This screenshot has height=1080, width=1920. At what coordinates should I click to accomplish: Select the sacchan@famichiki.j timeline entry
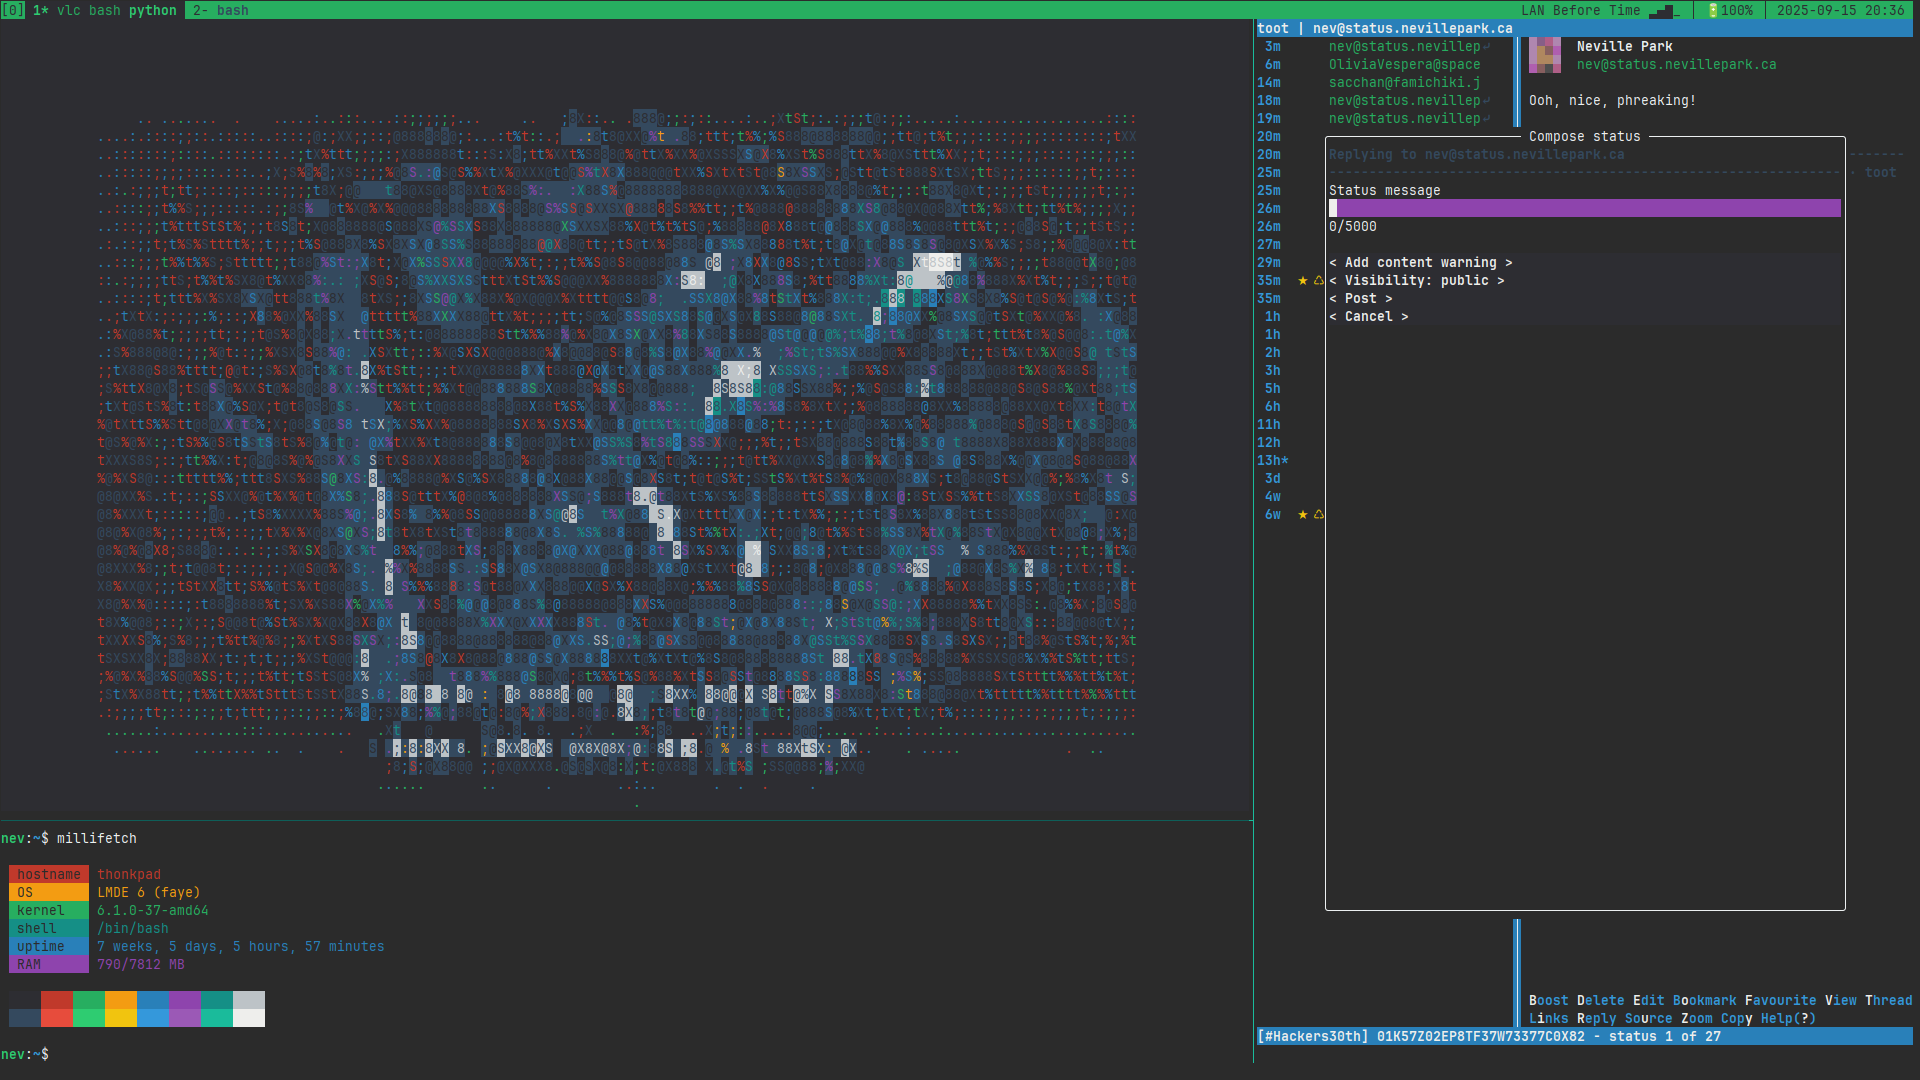tap(1404, 83)
